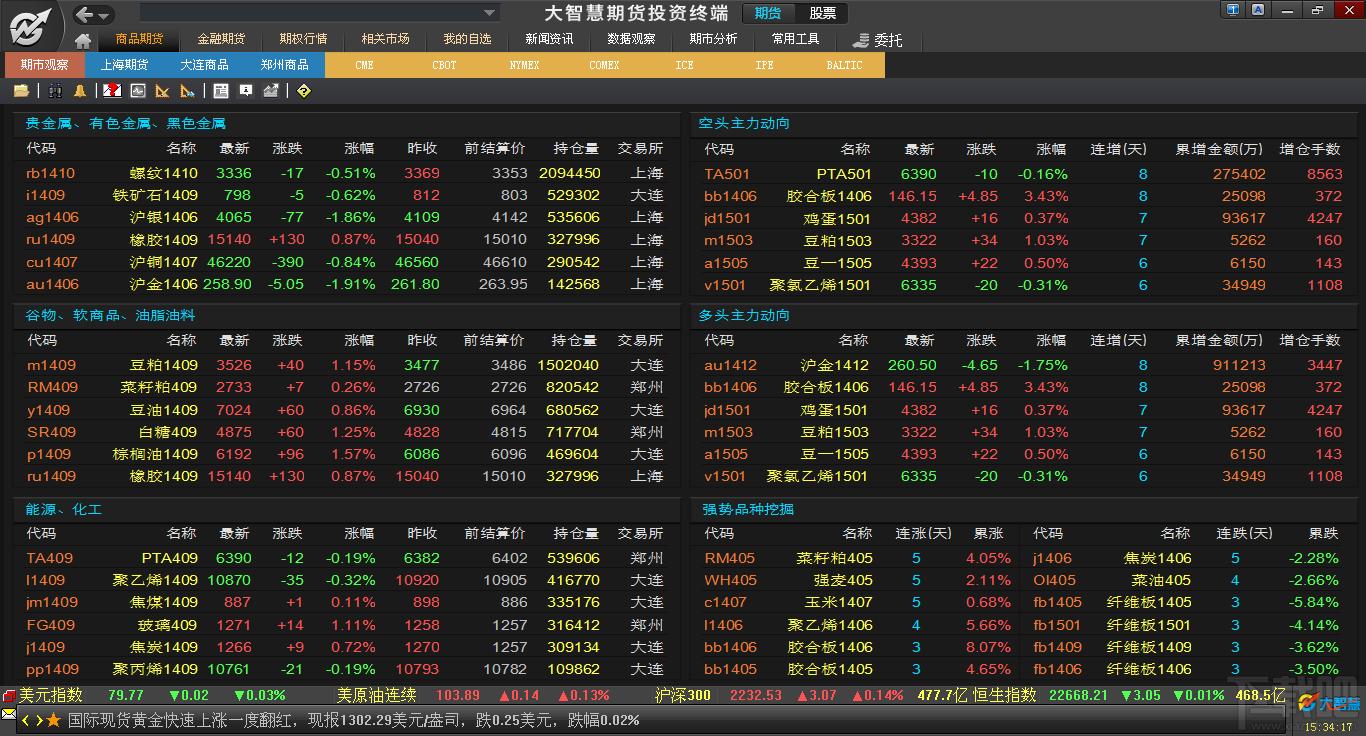Open the 相关市场 menu
This screenshot has width=1366, height=736.
pos(385,39)
